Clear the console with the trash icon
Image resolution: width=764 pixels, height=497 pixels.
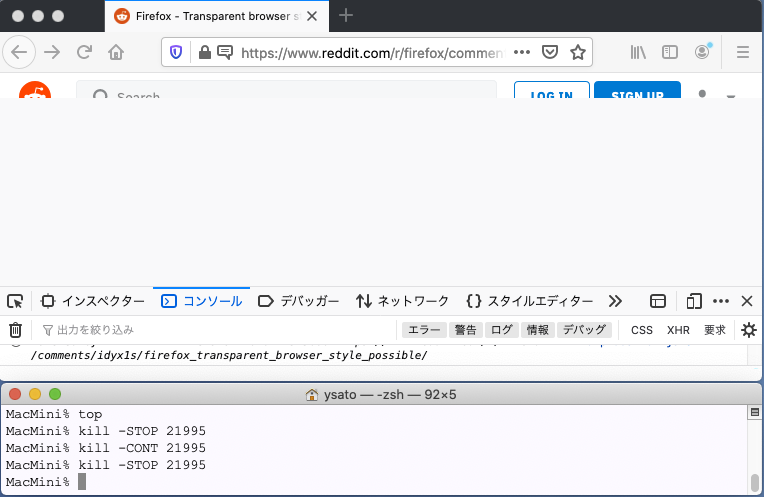(x=15, y=330)
